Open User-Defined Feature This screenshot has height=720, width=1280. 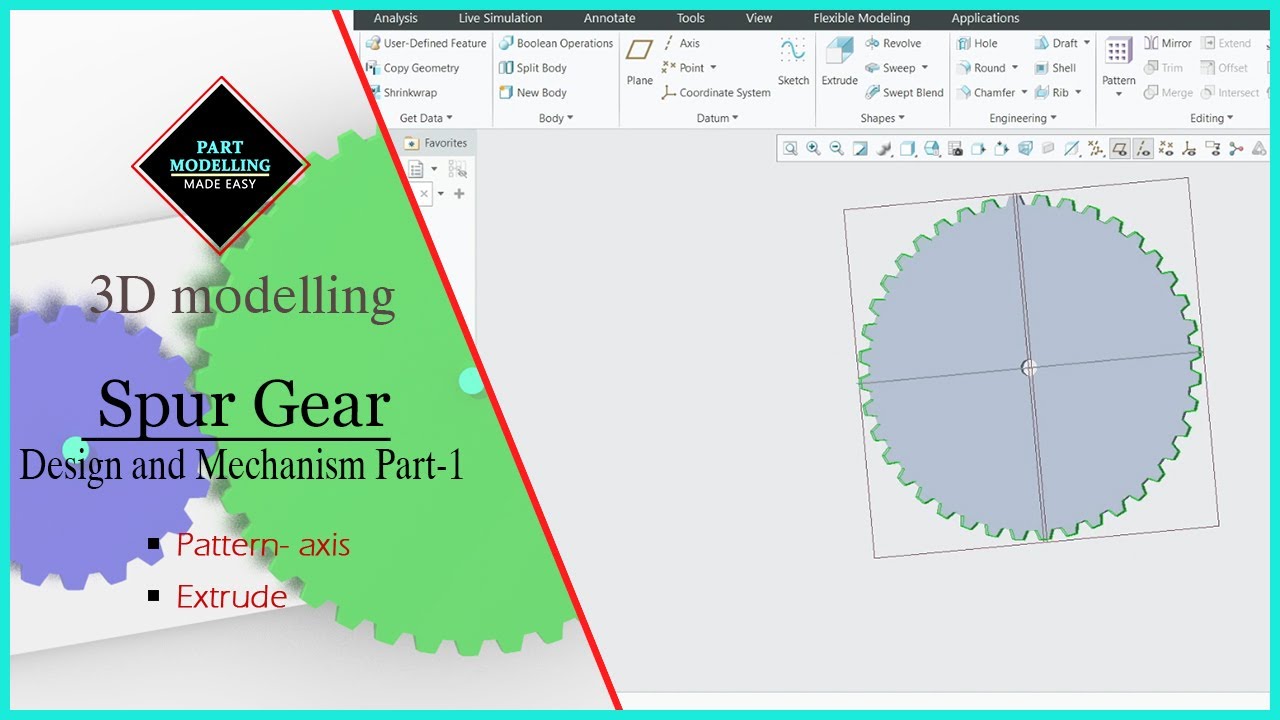(x=426, y=43)
